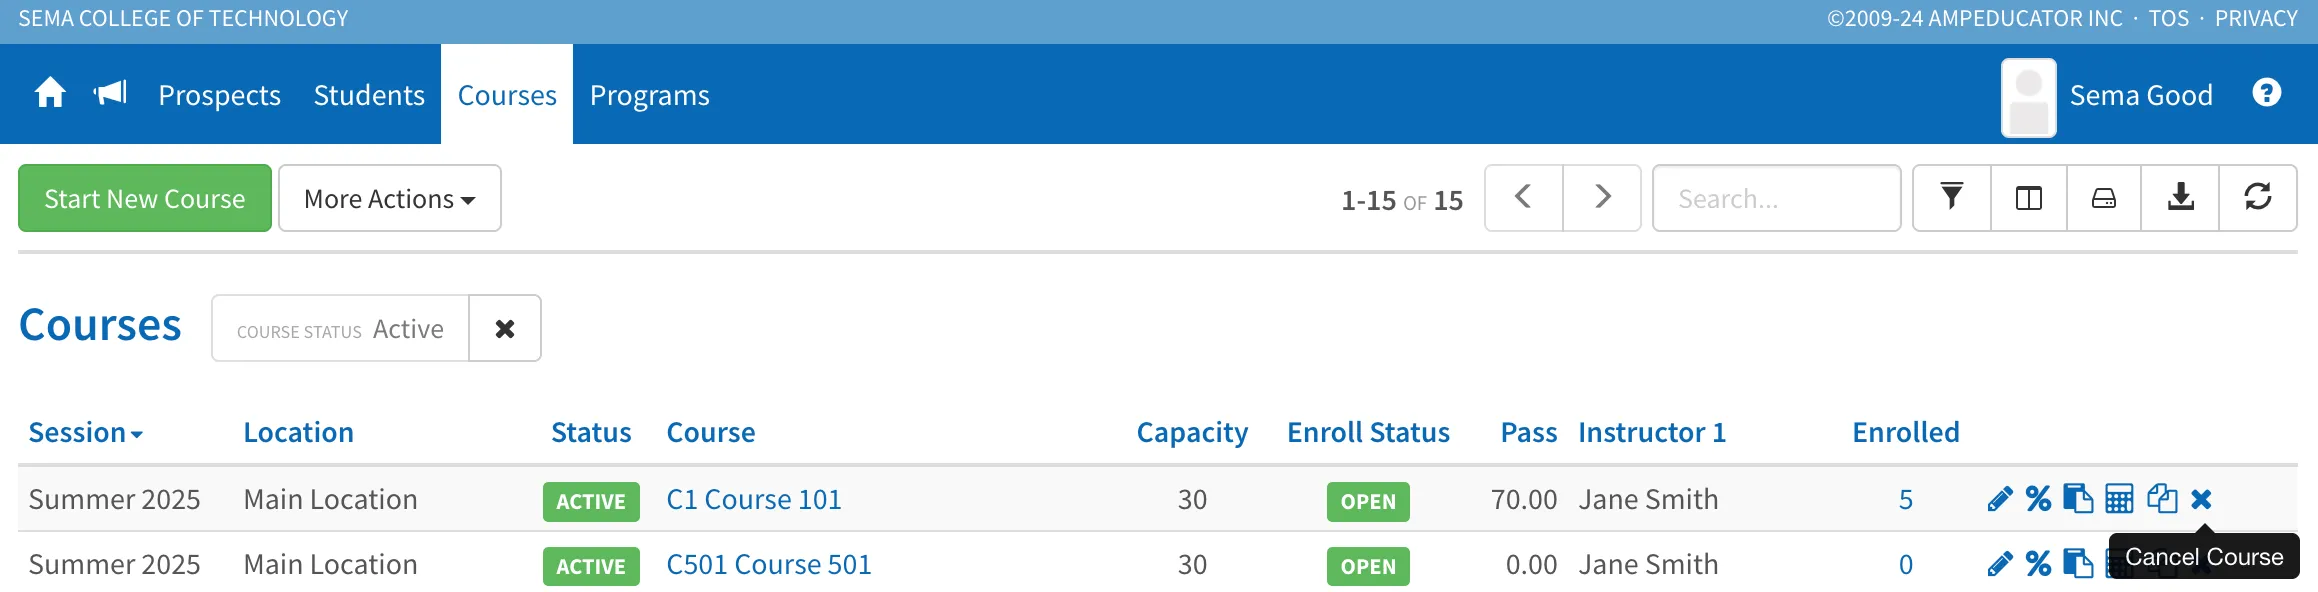Click the download export icon
Viewport: 2318px width, 592px height.
click(2180, 198)
